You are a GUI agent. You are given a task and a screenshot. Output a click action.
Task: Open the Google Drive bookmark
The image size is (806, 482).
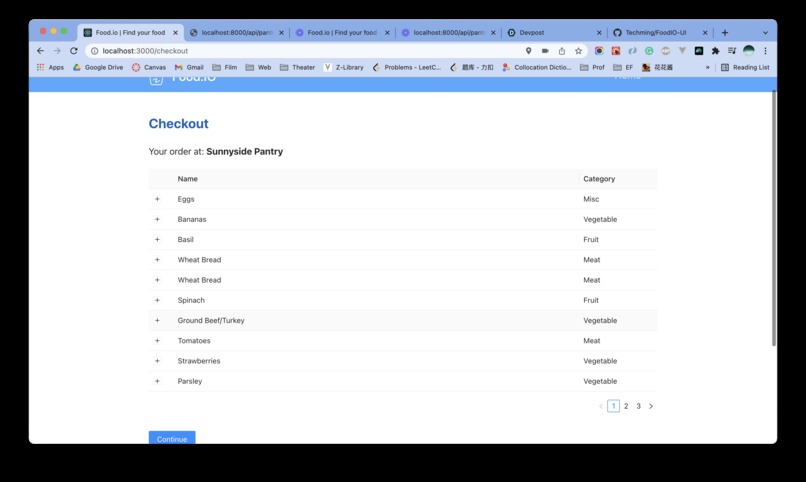pyautogui.click(x=98, y=67)
